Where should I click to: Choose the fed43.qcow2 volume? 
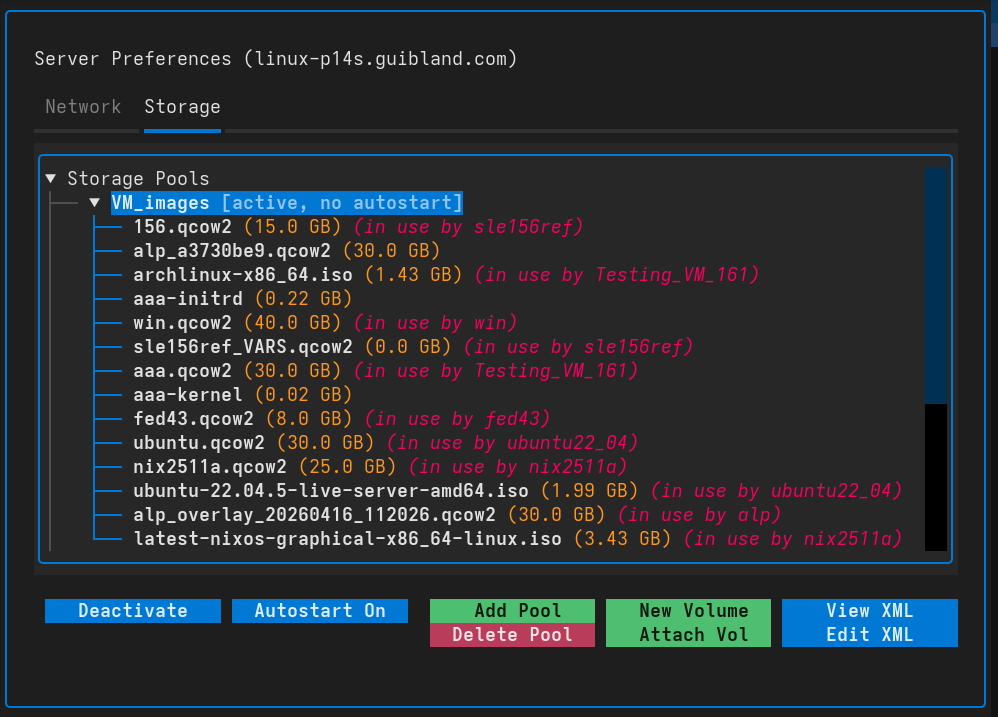(x=193, y=419)
